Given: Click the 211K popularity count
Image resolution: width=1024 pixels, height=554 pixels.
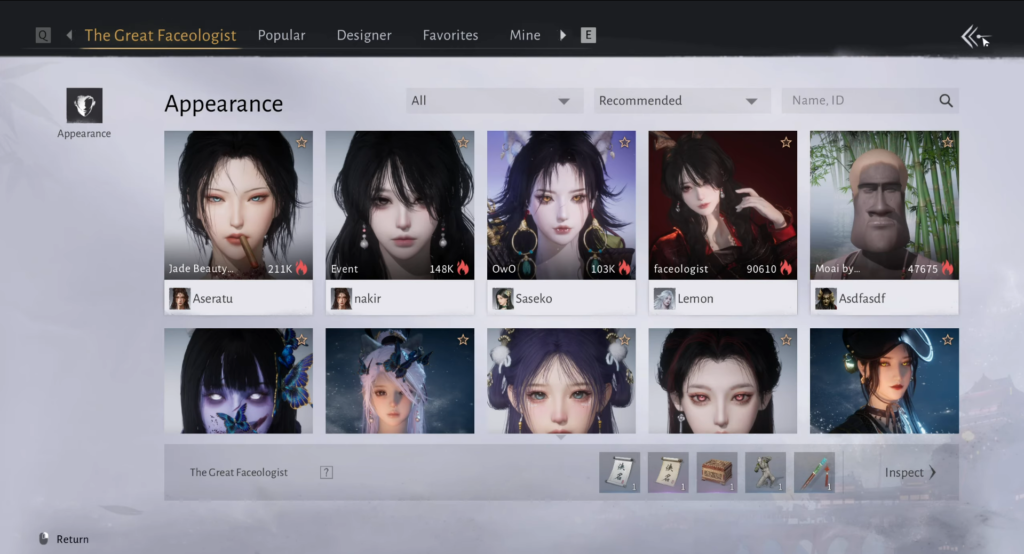Looking at the screenshot, I should (280, 269).
